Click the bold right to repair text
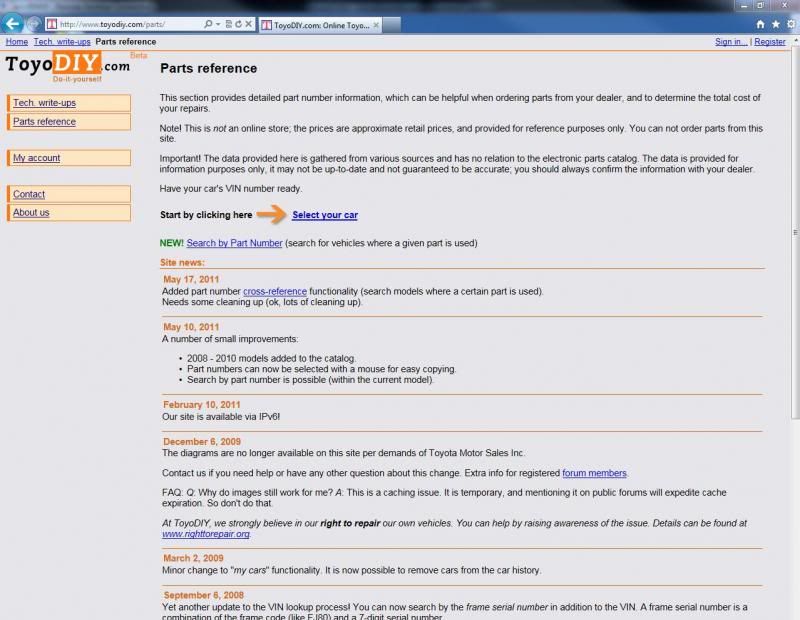Viewport: 800px width, 620px height. [x=350, y=523]
